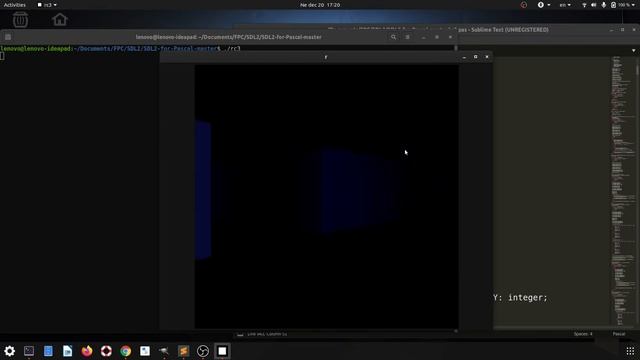640x360 pixels.
Task: Open the 'en' keyboard layout dropdown
Action: pos(565,5)
